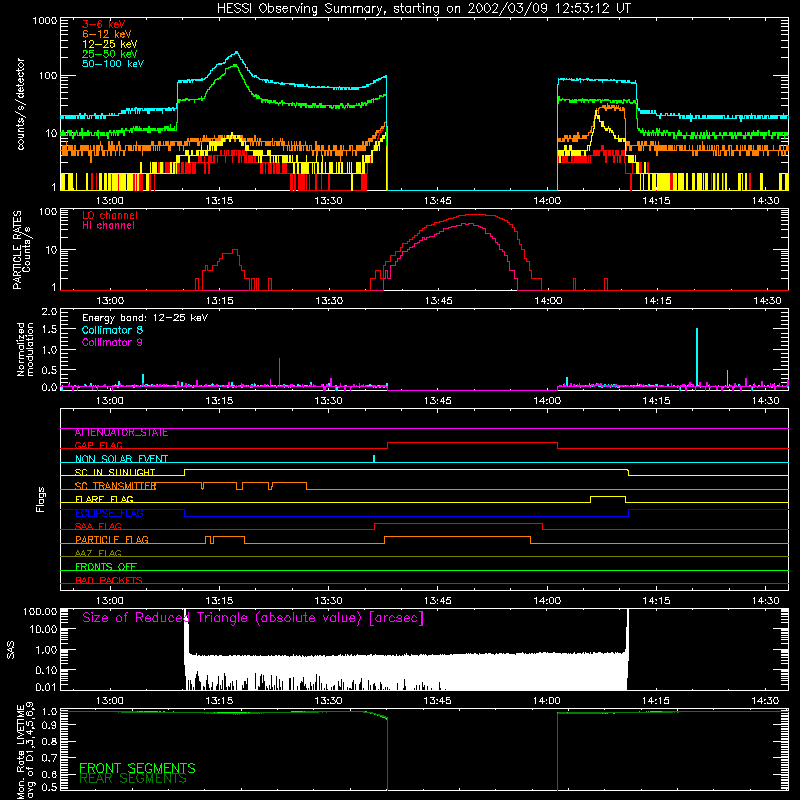The width and height of the screenshot is (800, 800).
Task: Select the BAD_PACKETS flag label
Action: pos(109,581)
